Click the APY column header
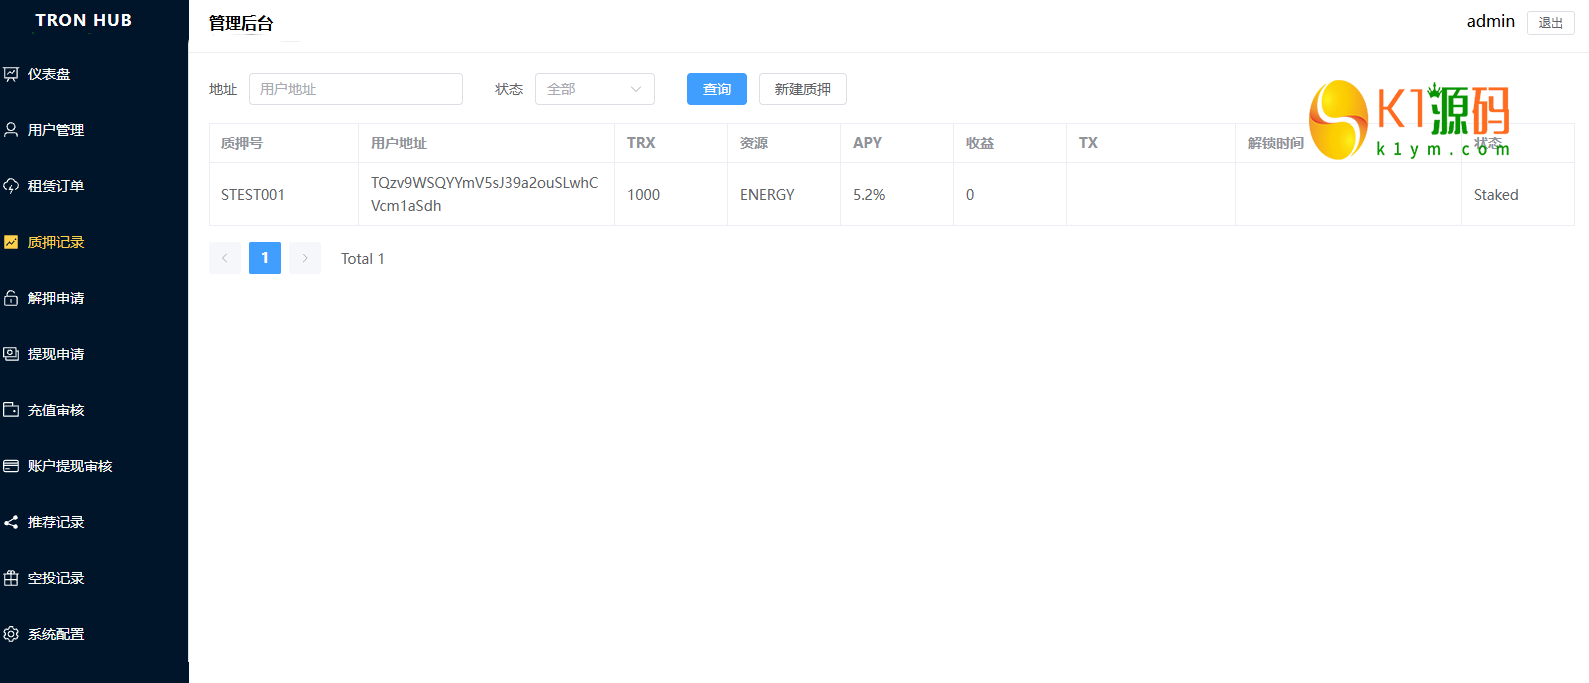 click(x=897, y=143)
